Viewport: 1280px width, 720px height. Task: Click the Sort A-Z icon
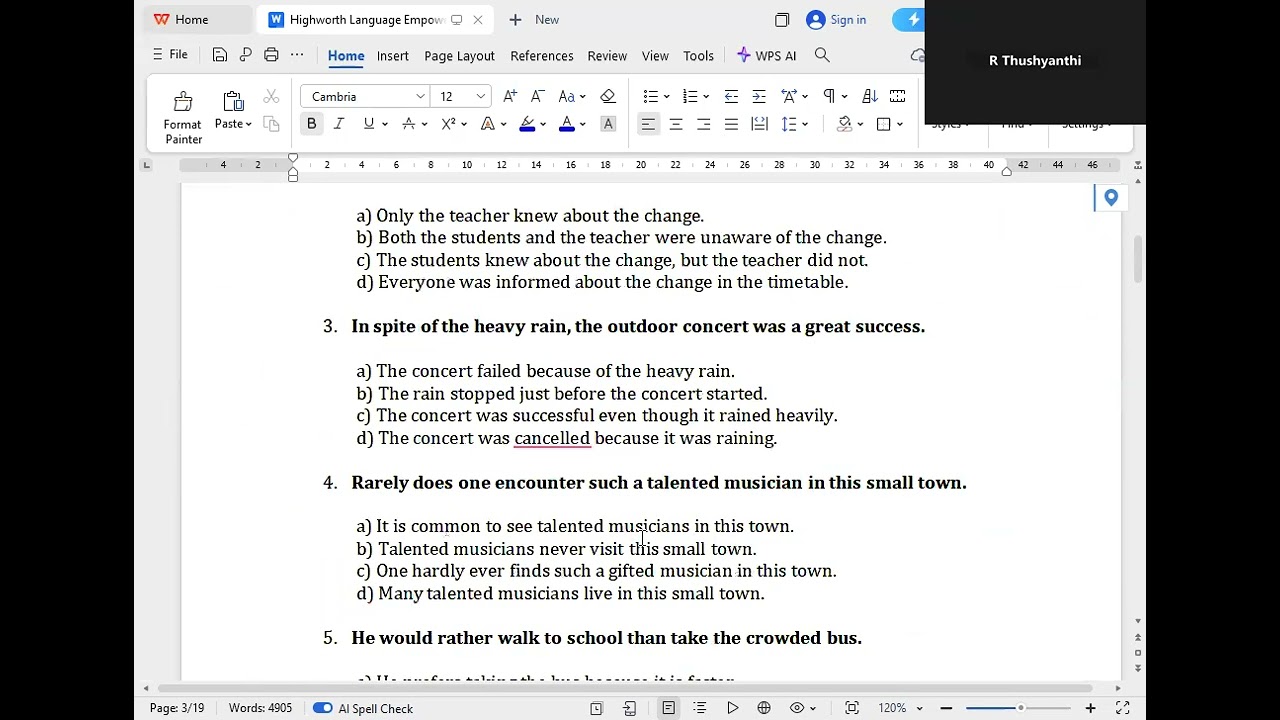coord(870,96)
